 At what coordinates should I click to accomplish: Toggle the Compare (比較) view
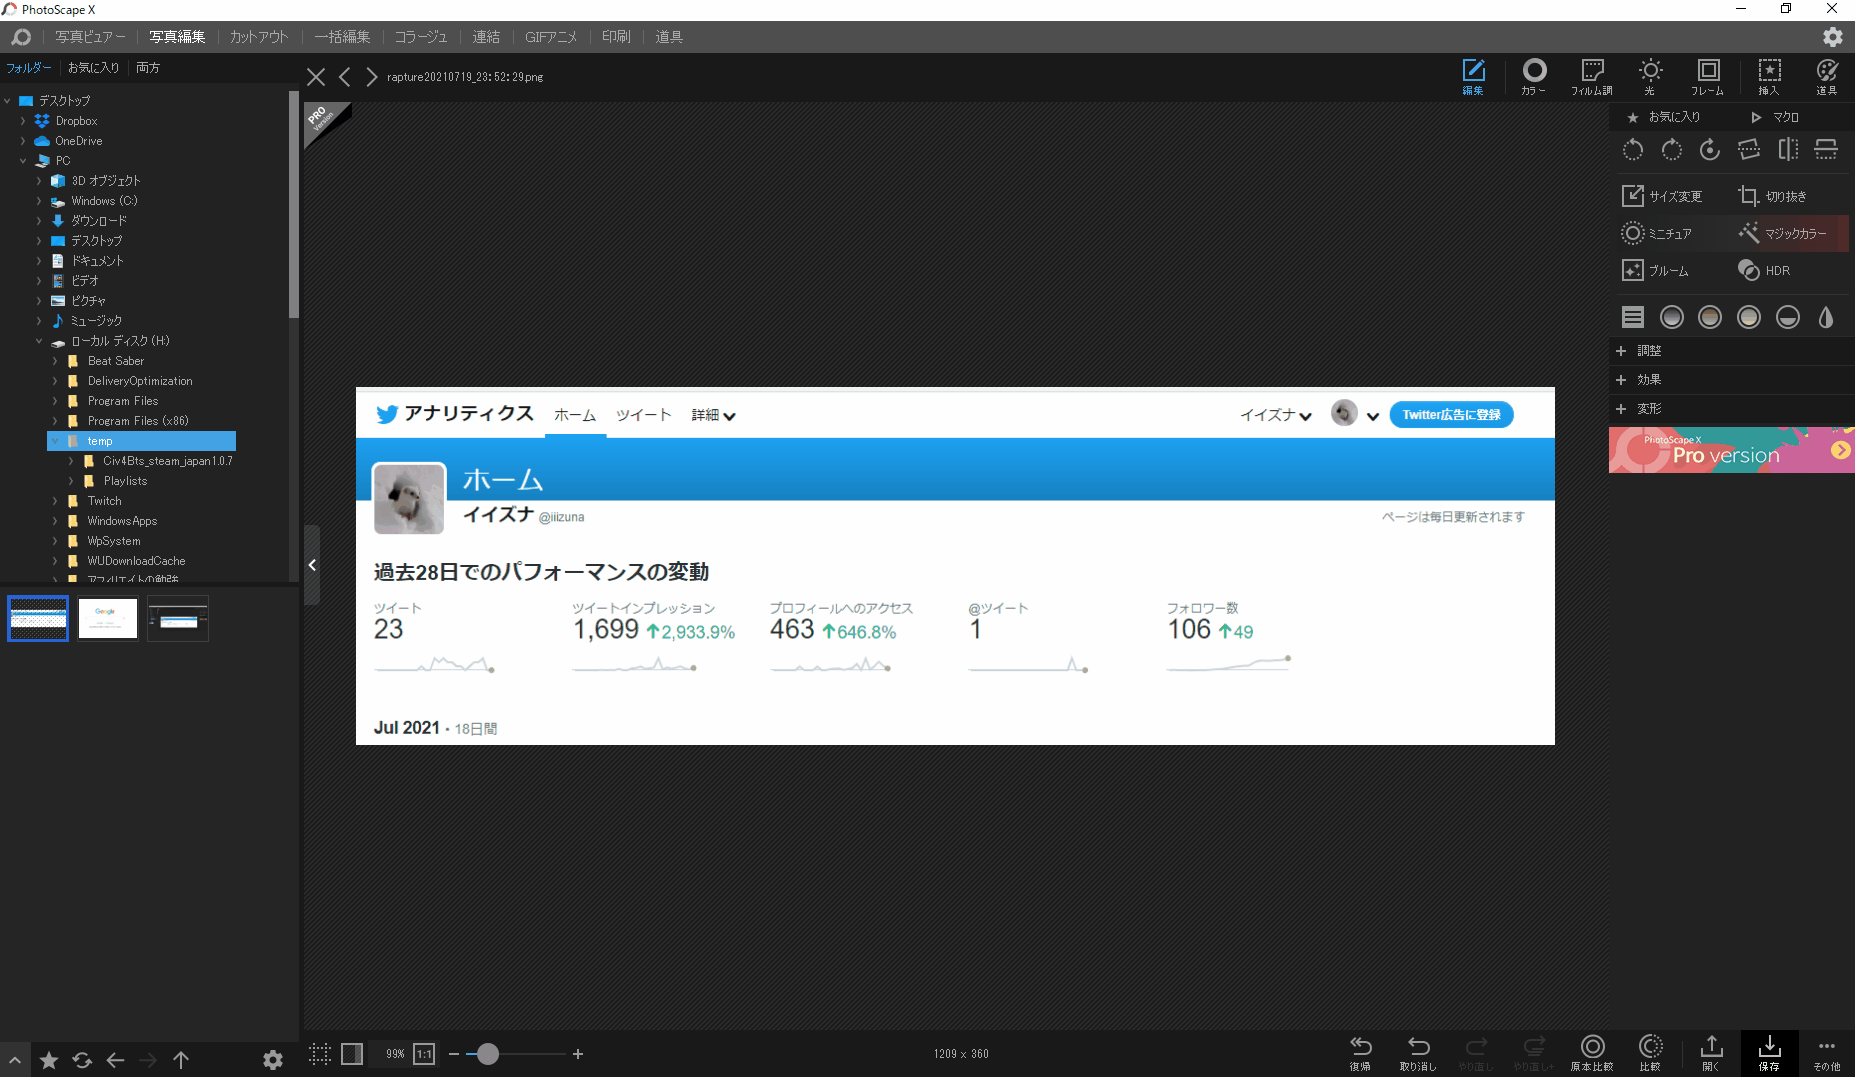(1650, 1052)
